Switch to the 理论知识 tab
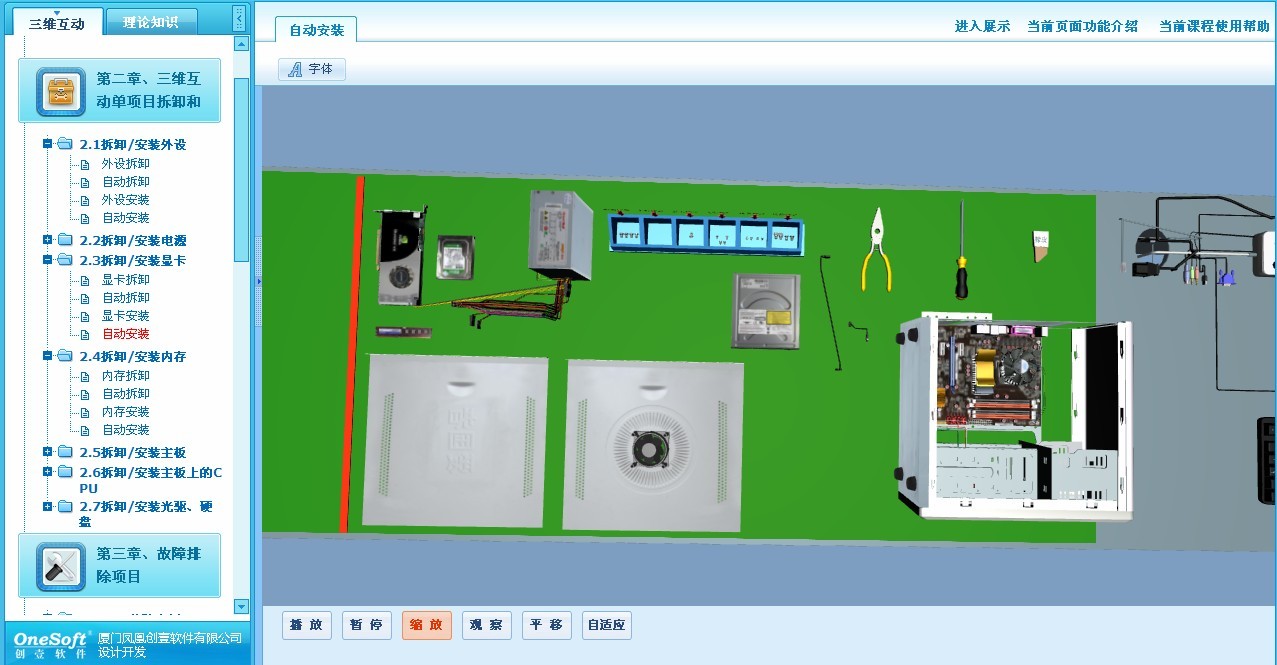The height and width of the screenshot is (665, 1277). [151, 22]
